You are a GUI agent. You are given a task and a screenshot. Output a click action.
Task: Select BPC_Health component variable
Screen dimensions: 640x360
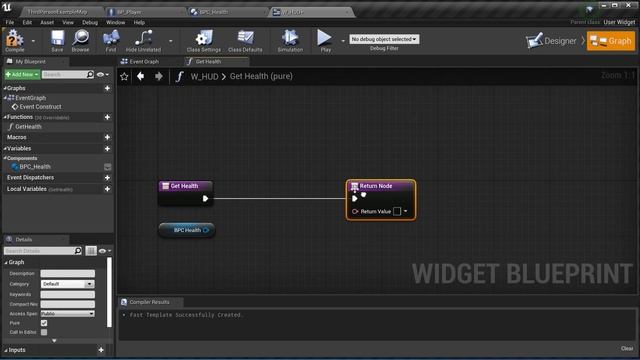(35, 167)
